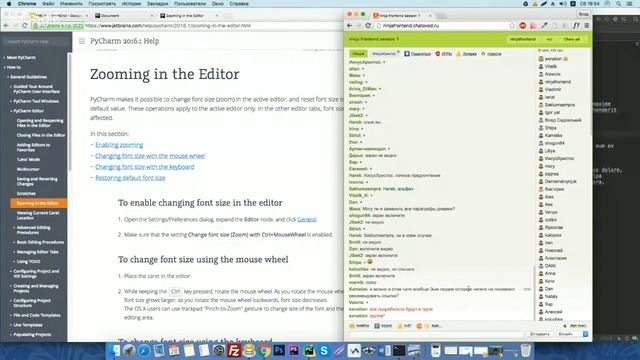Open Google Chrome from the Dock
Viewport: 640px width, 360px height.
264,351
